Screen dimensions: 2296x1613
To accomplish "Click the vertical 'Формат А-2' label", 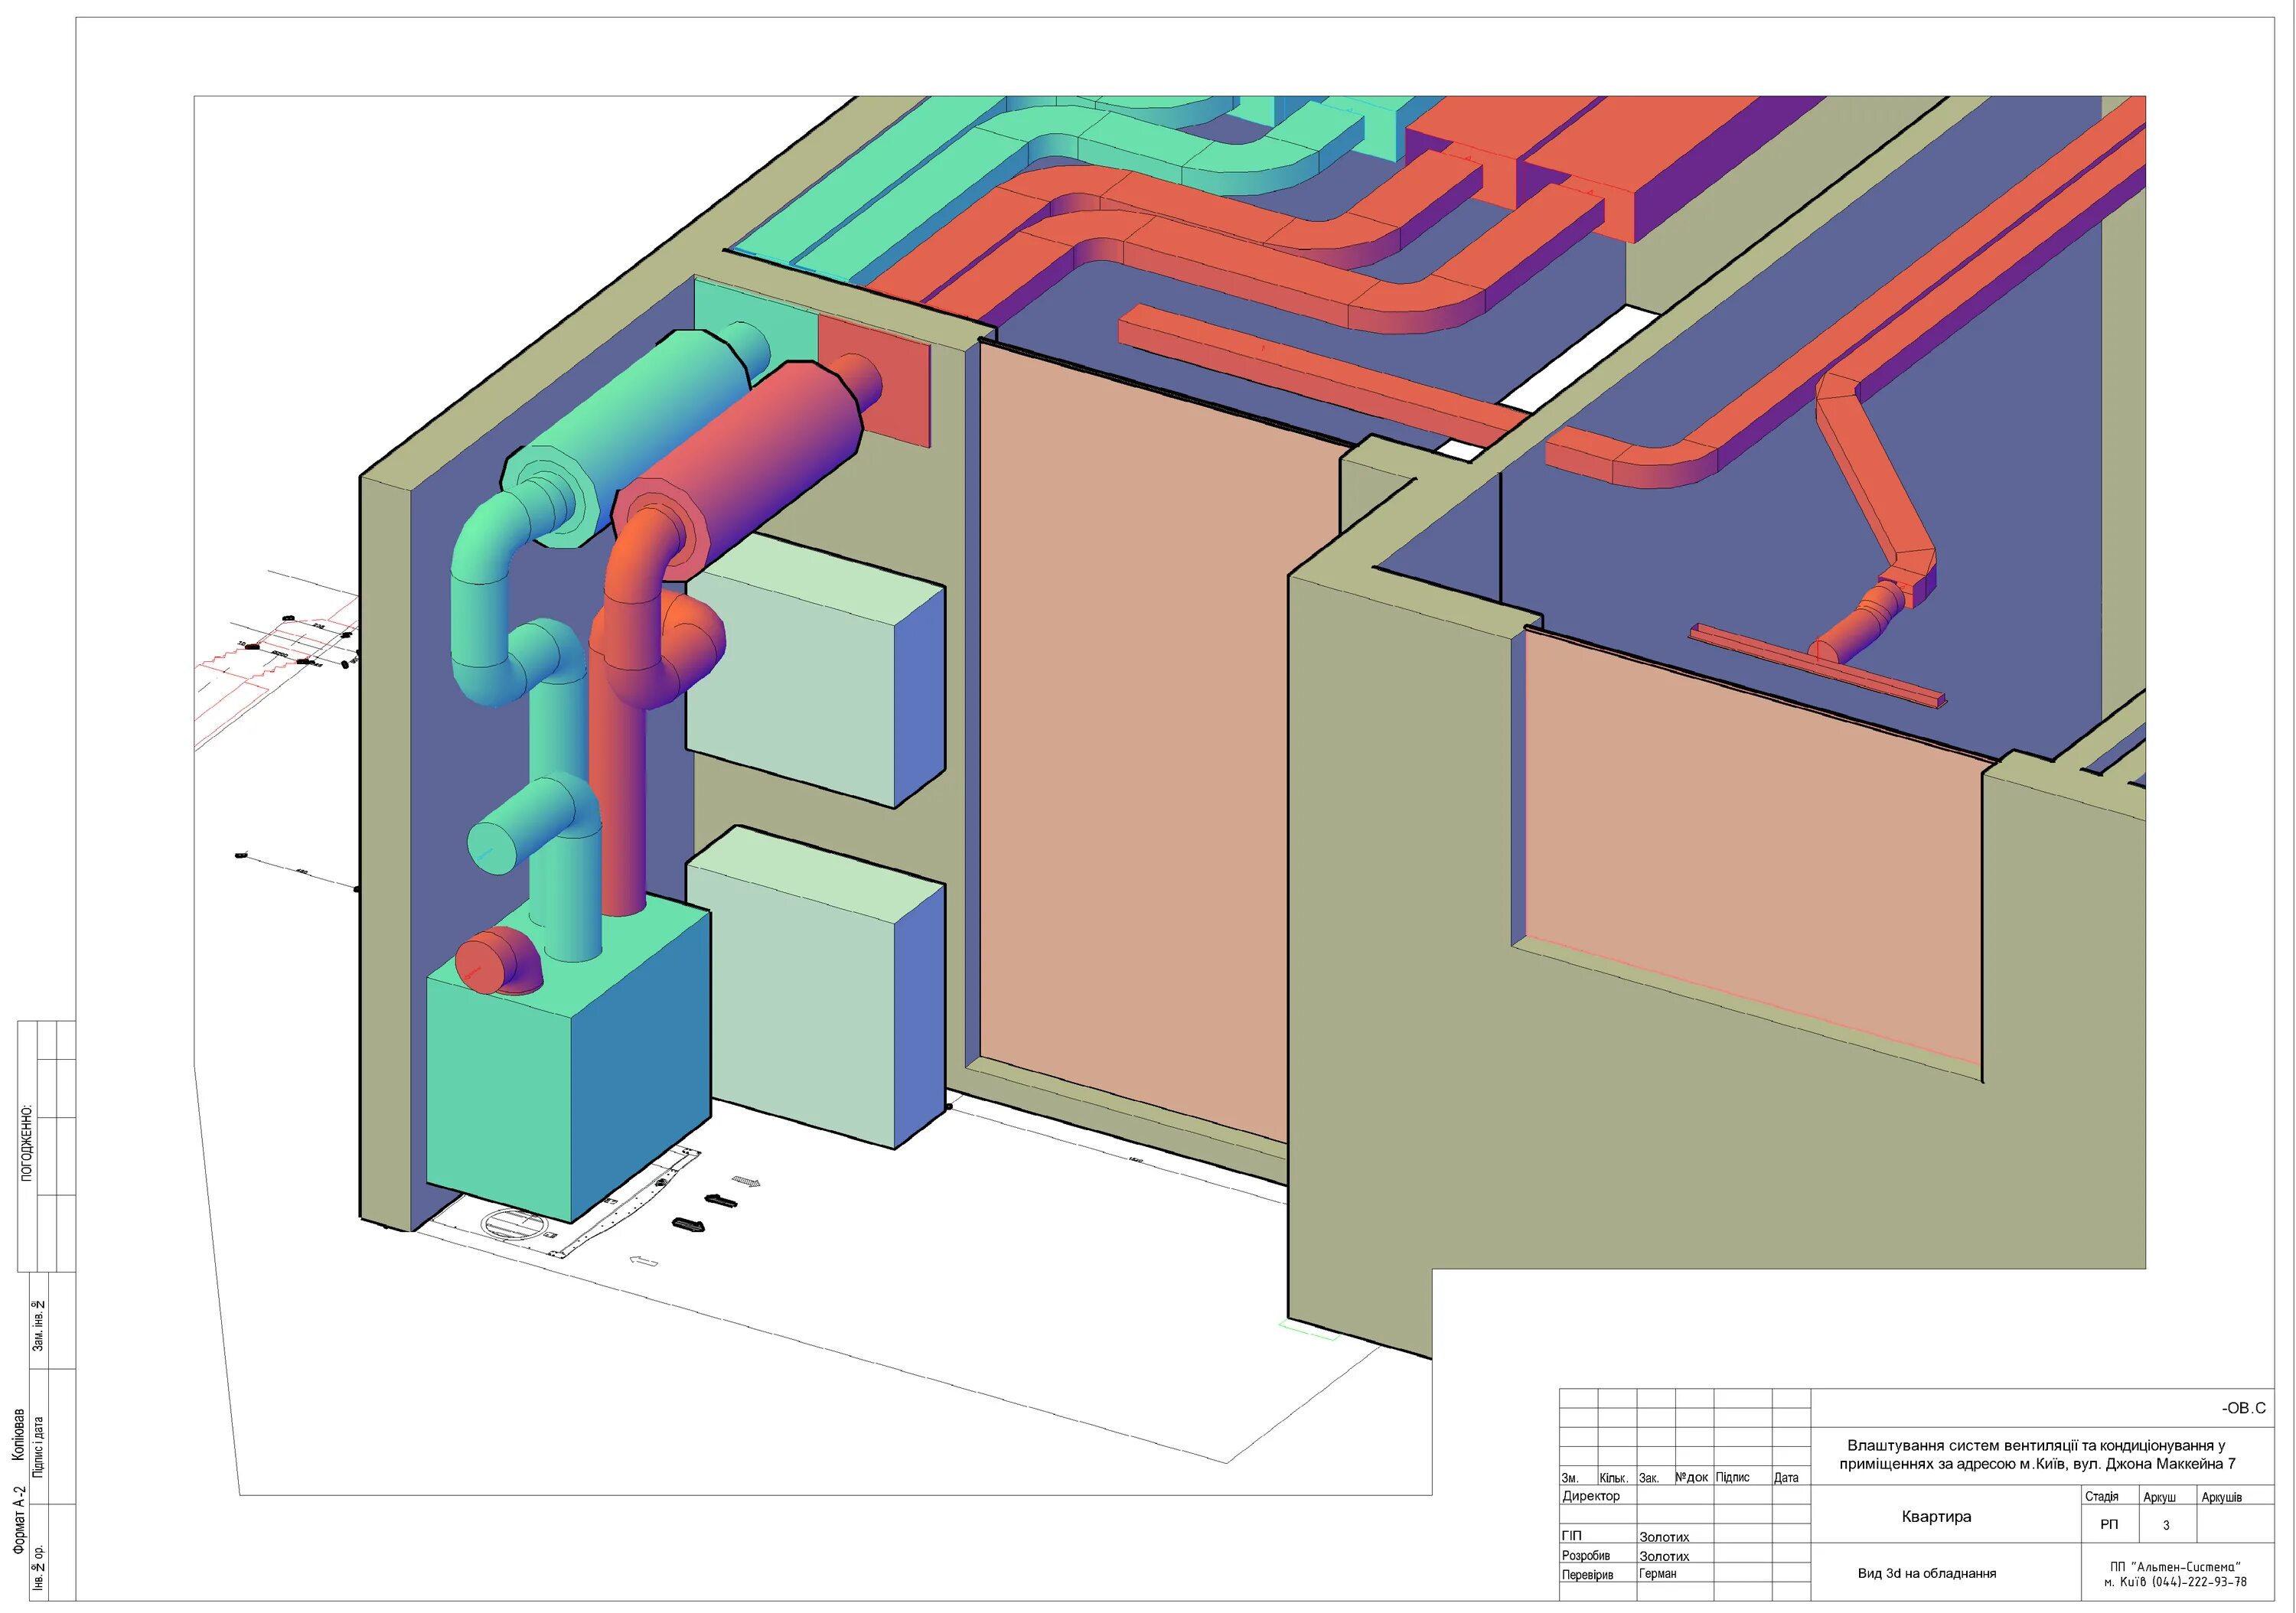I will pyautogui.click(x=18, y=1520).
